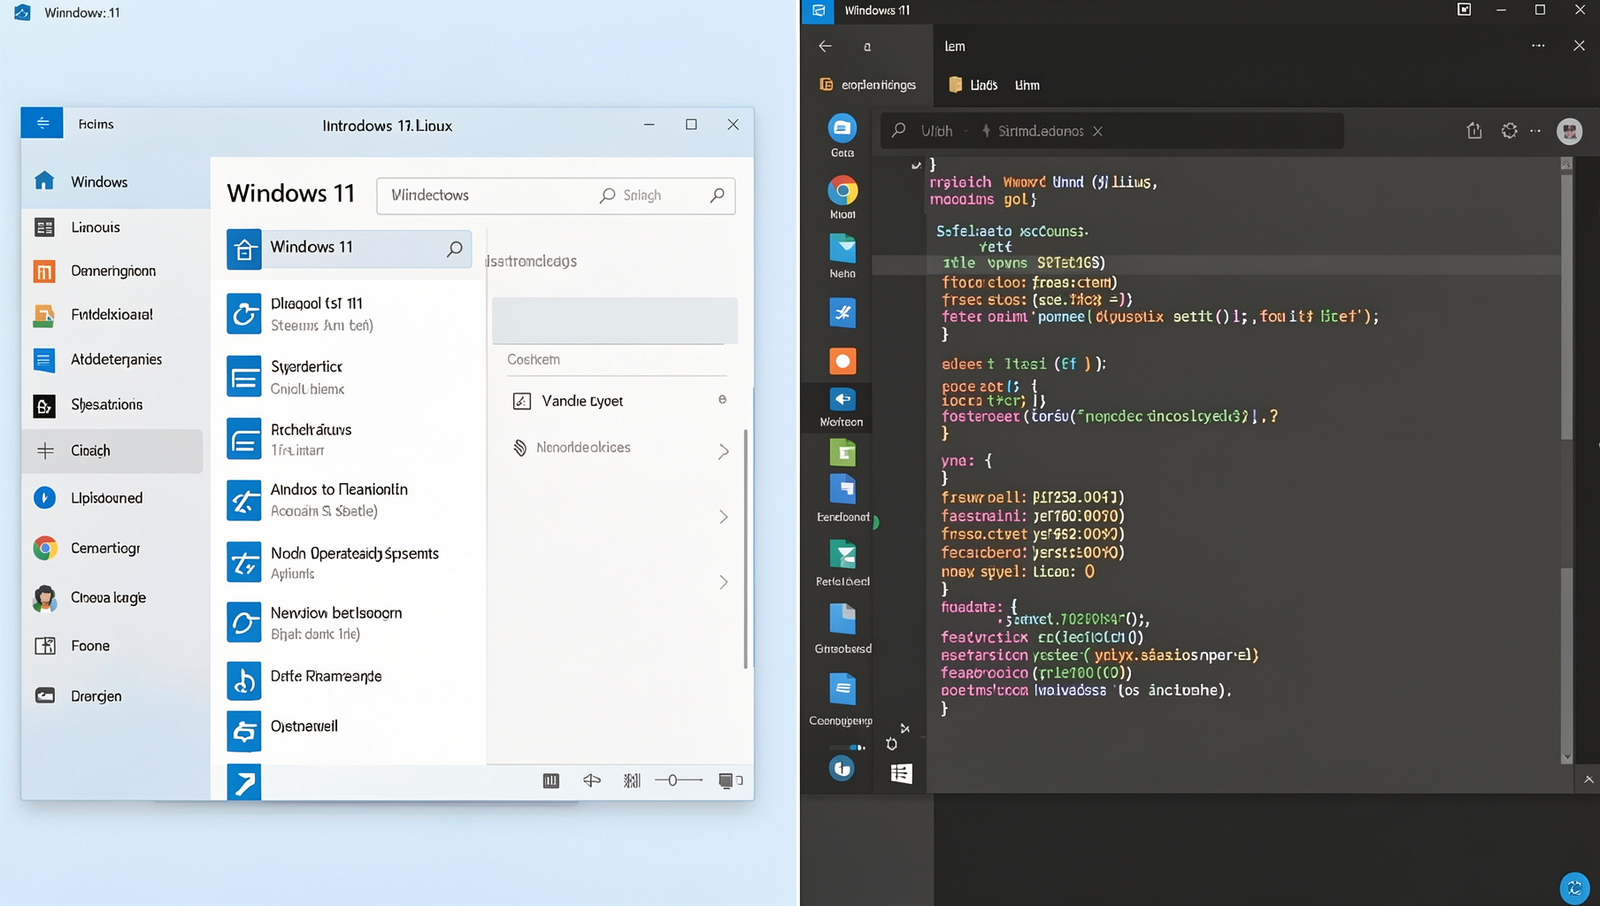Open Denerngrioon orange icon item
1600x906 pixels.
click(95, 271)
